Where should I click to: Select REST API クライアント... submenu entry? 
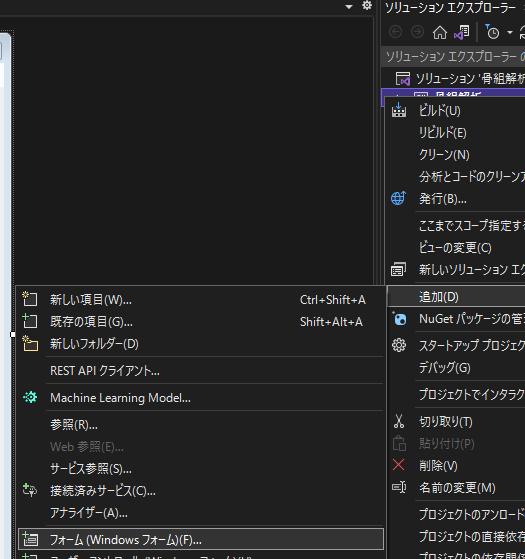click(x=201, y=371)
